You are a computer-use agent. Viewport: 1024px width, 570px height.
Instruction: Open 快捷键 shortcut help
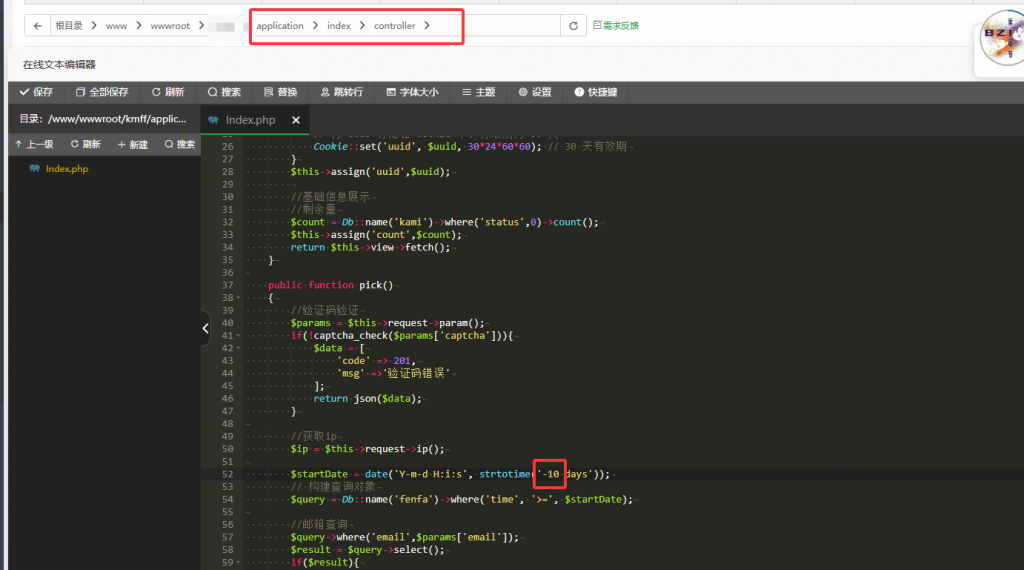point(596,92)
